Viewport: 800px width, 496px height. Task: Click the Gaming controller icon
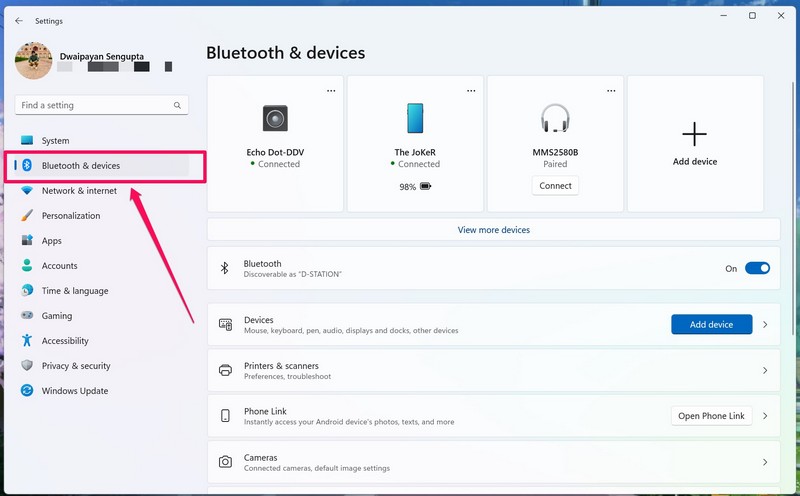click(x=27, y=315)
